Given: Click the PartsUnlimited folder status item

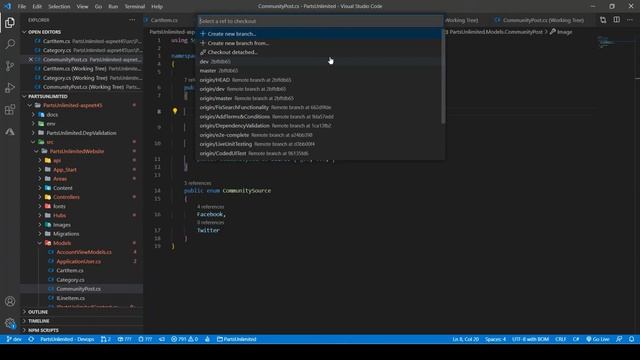Looking at the screenshot, I should click(x=237, y=339).
